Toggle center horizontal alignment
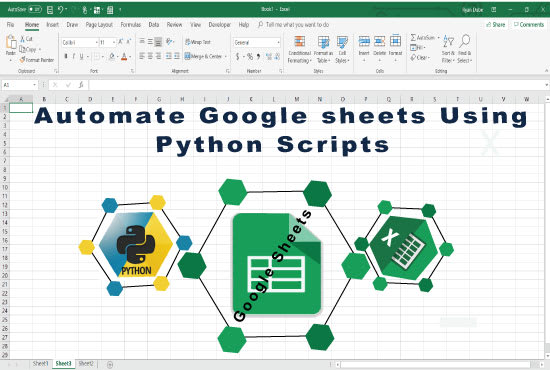The height and width of the screenshot is (370, 550). 150,56
